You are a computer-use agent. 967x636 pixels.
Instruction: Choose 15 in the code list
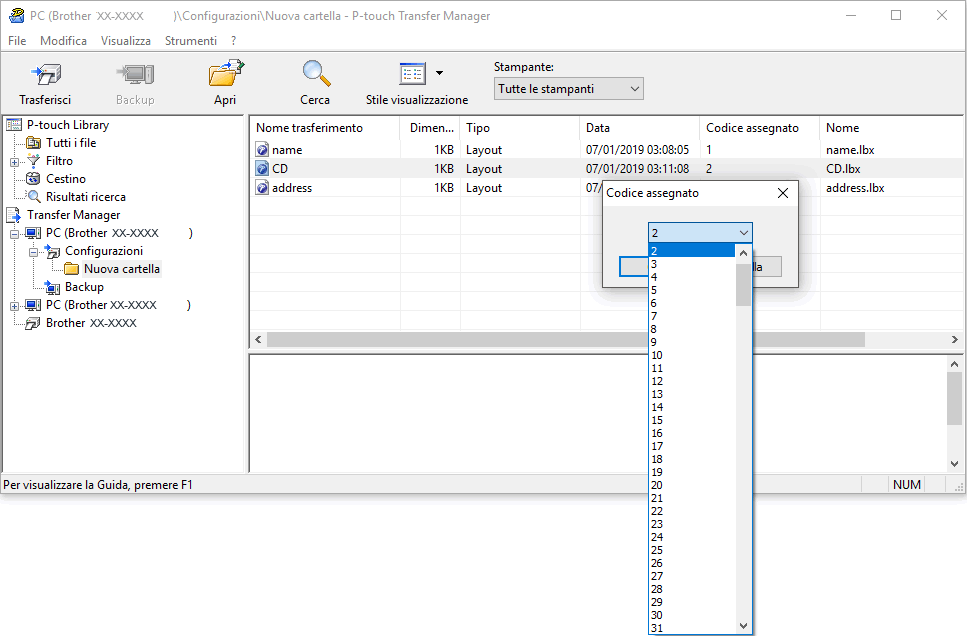(692, 420)
